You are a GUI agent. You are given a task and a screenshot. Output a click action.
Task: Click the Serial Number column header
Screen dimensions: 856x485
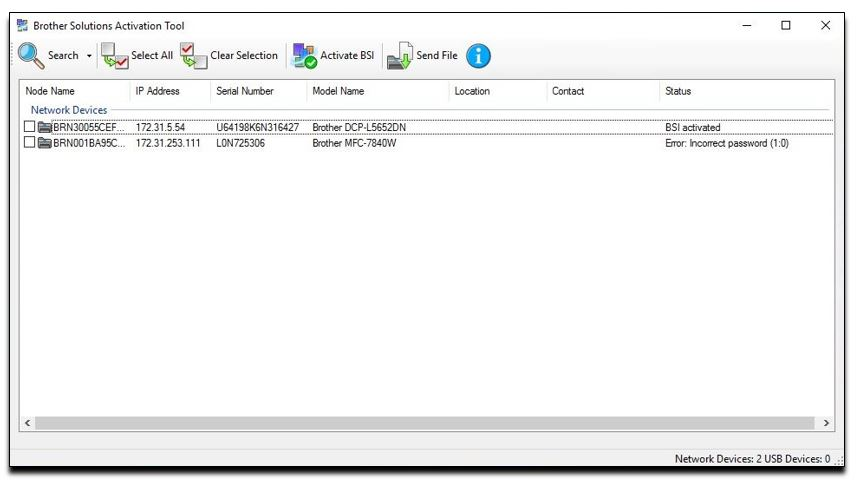point(245,91)
